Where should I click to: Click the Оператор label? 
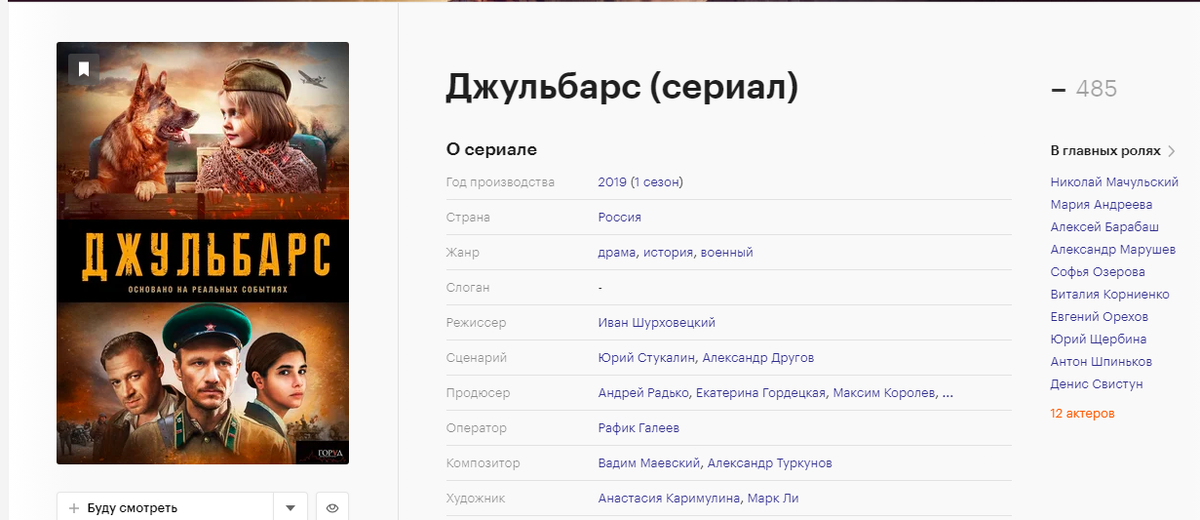(x=476, y=428)
